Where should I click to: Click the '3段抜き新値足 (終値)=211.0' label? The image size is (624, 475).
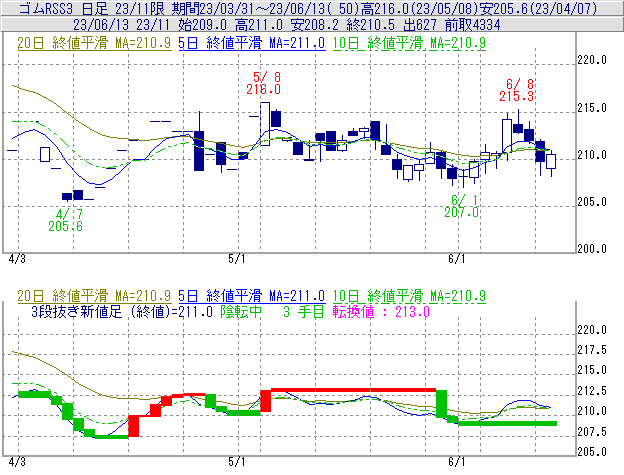point(122,311)
